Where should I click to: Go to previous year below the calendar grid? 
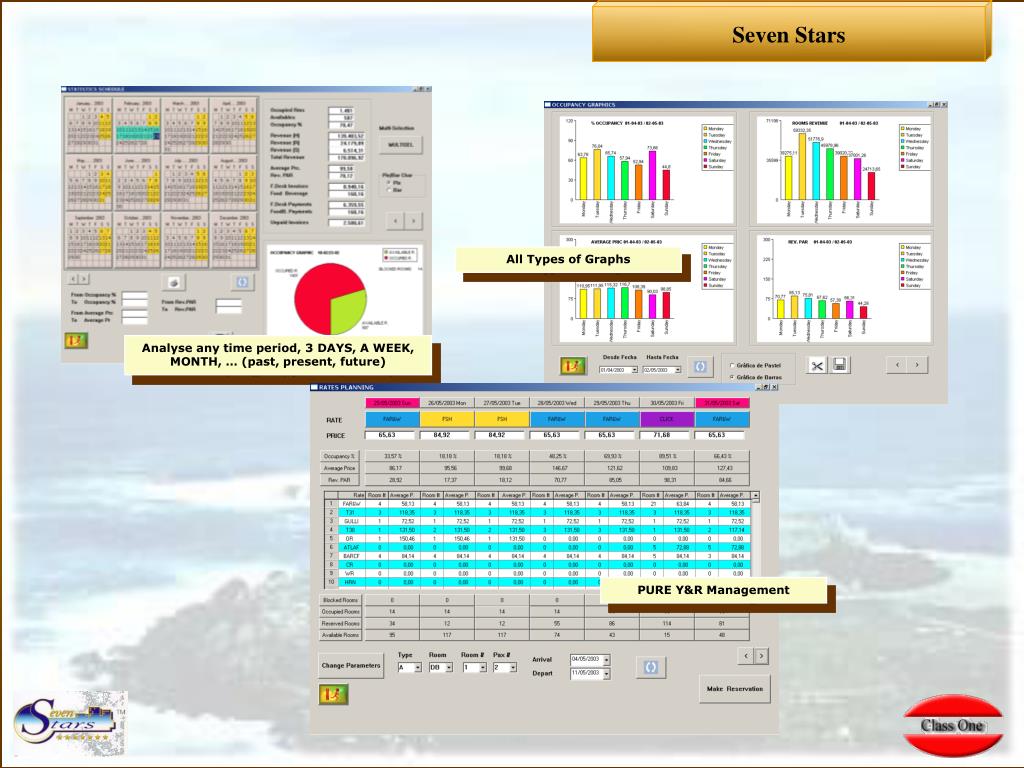[73, 279]
